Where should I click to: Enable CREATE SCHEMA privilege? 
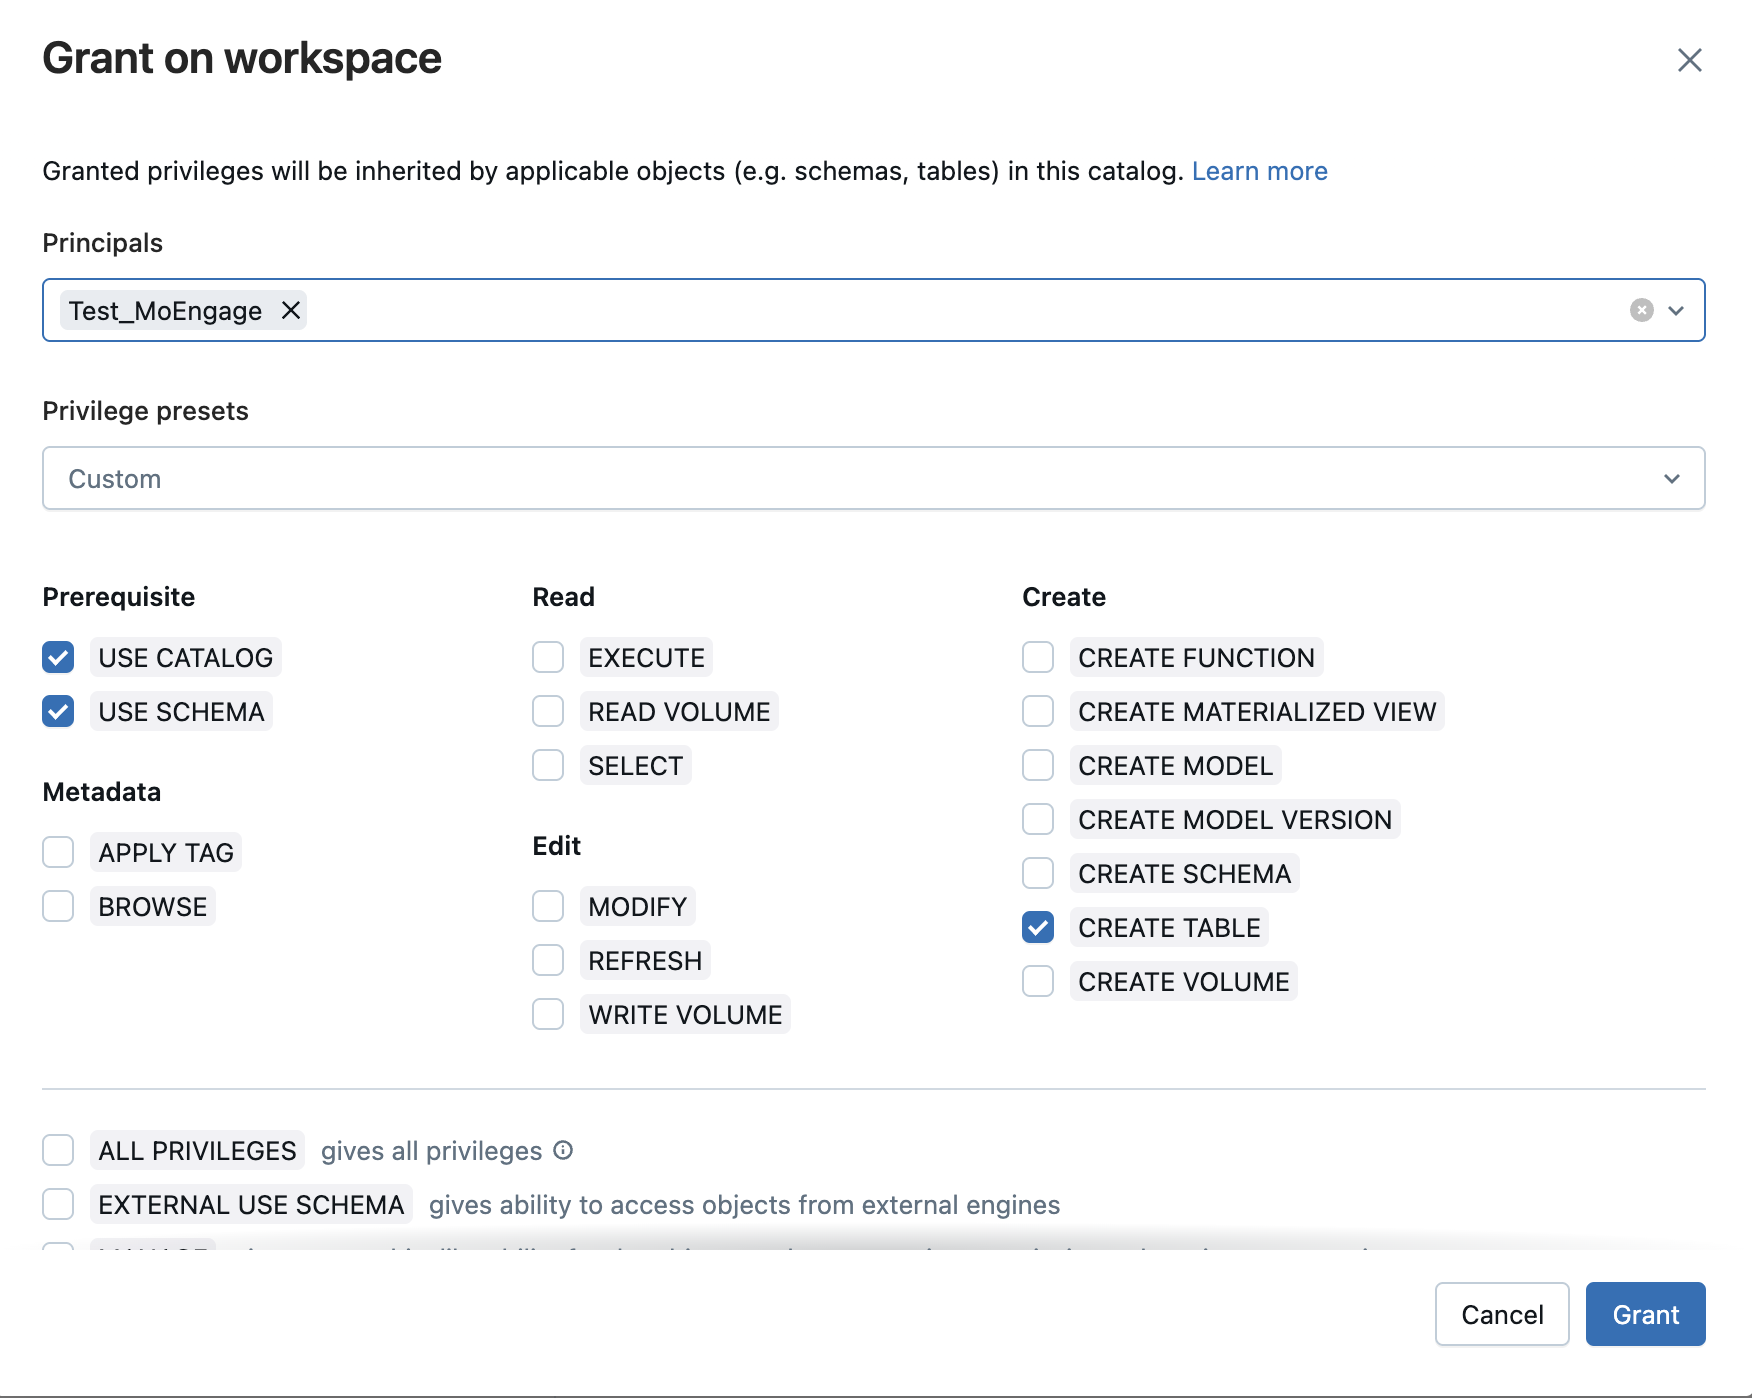point(1038,873)
